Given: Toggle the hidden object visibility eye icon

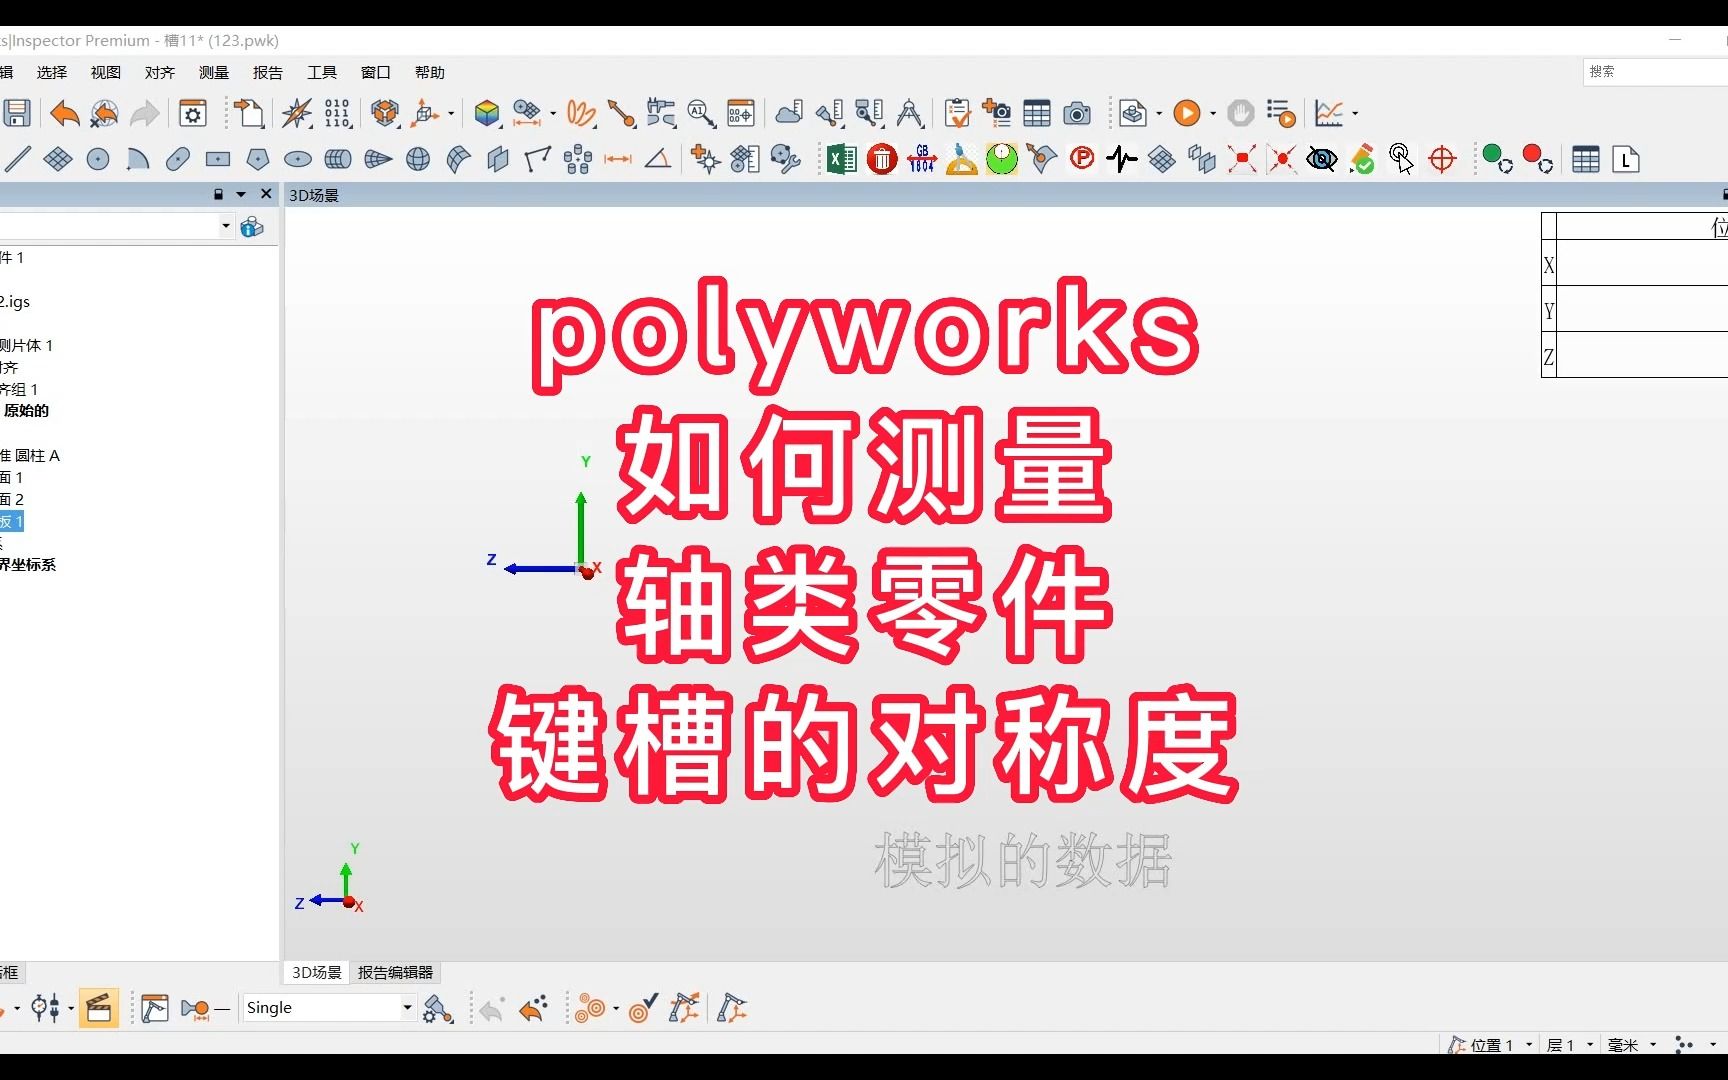Looking at the screenshot, I should 1322,159.
